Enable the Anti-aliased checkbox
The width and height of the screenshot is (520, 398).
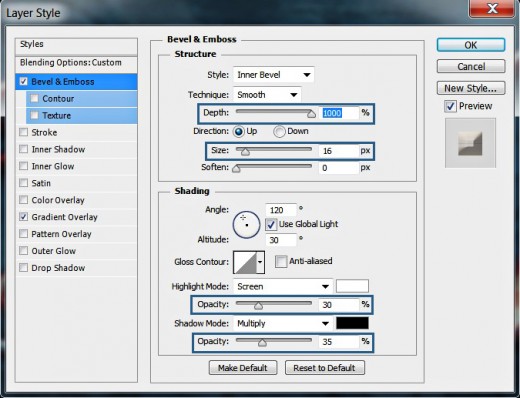pos(281,261)
